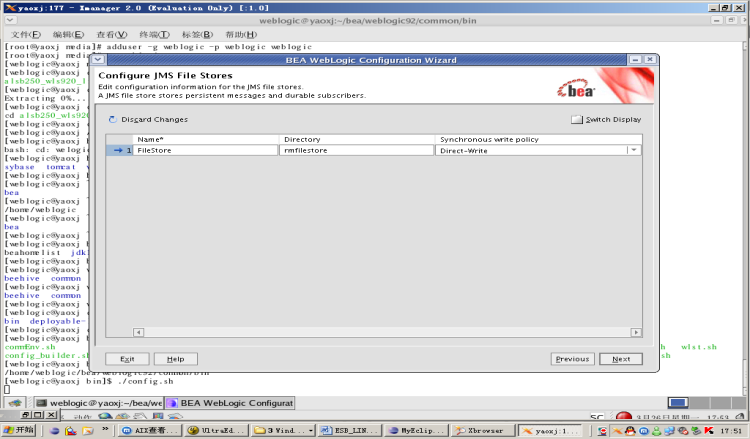Click the horizontal scrollbar right arrow

pos(636,332)
